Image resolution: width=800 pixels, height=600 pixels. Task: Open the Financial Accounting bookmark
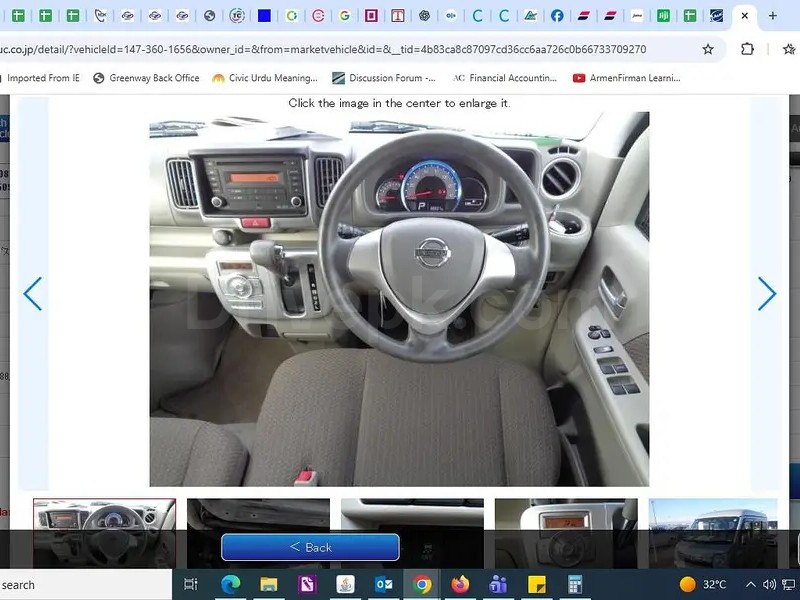click(505, 78)
